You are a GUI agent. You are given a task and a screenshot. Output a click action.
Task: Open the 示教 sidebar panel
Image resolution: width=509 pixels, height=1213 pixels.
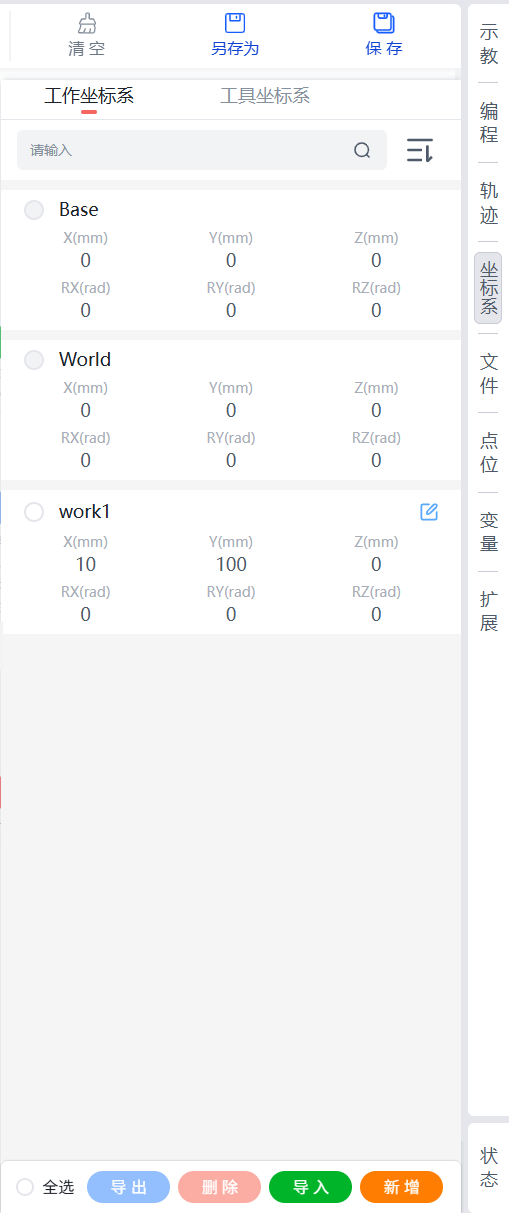(x=489, y=44)
